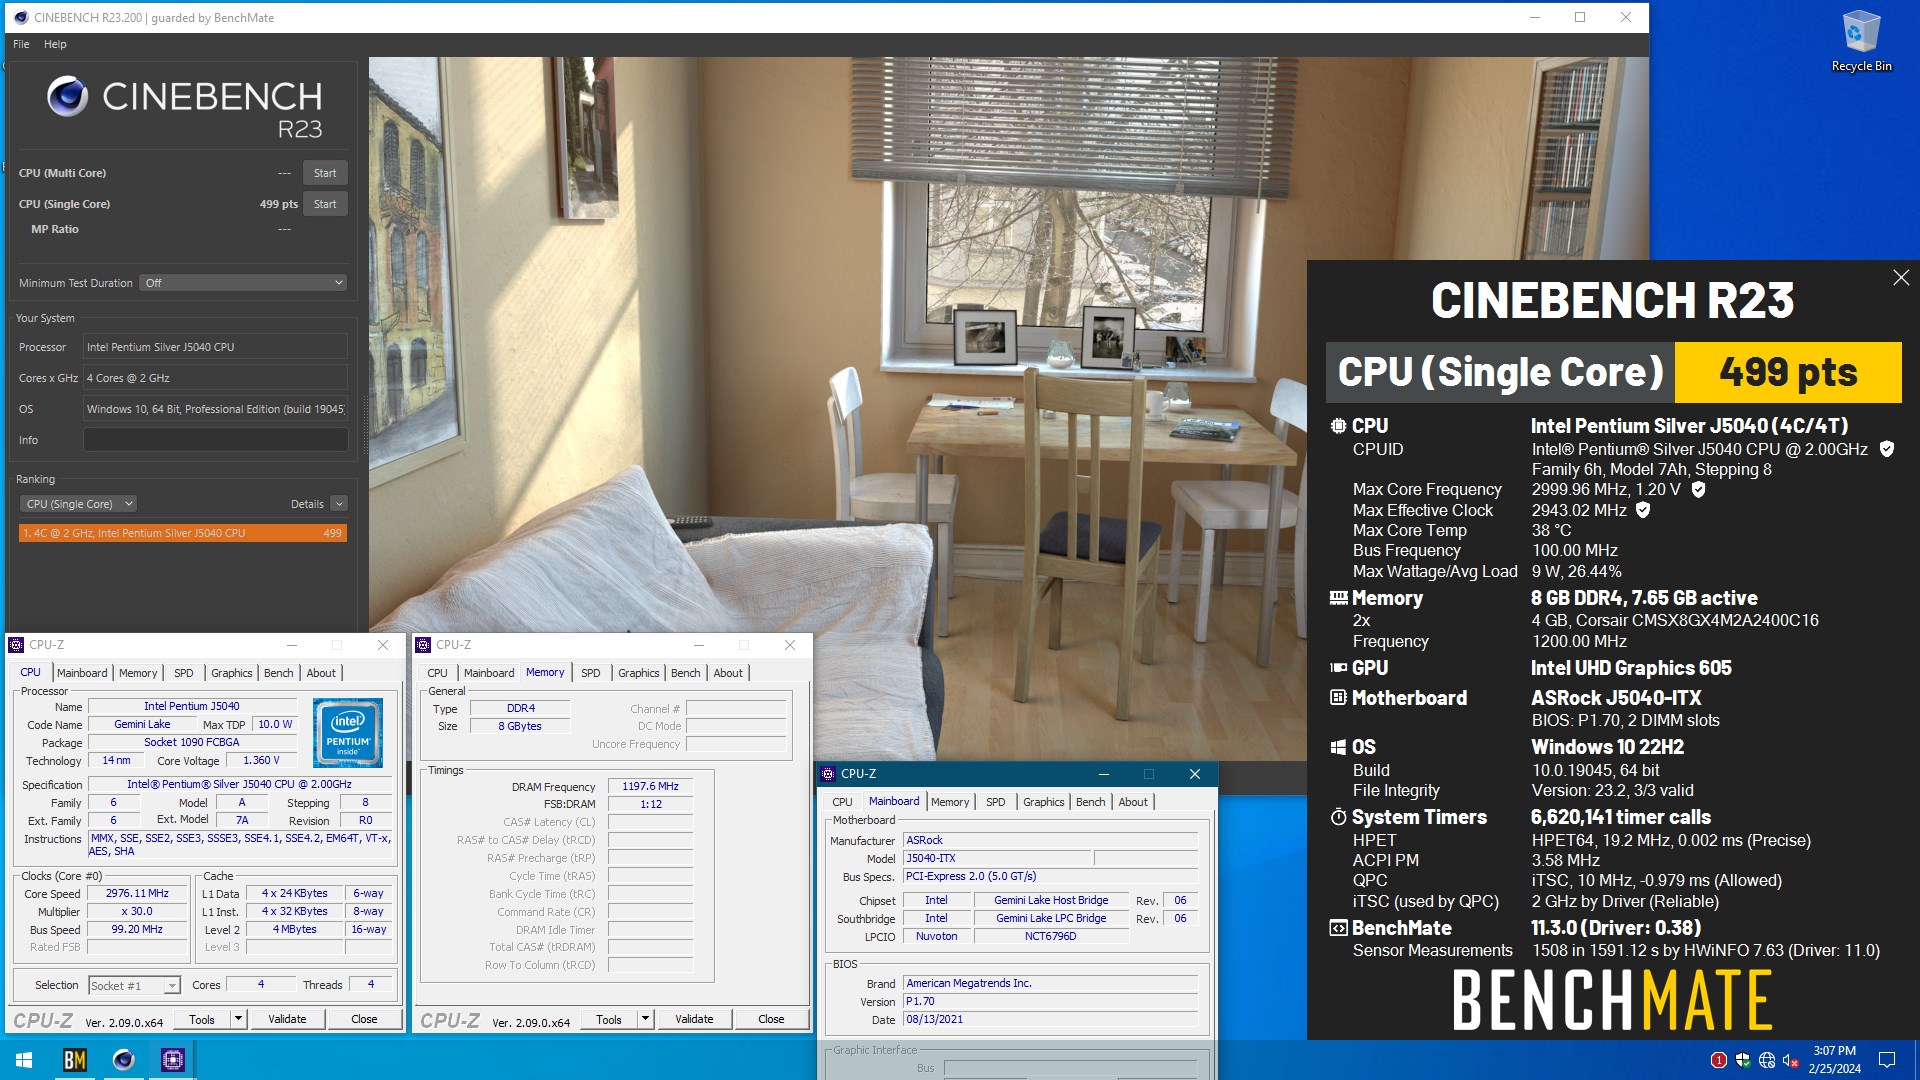Click Close in the first CPU-Z window

point(364,1019)
